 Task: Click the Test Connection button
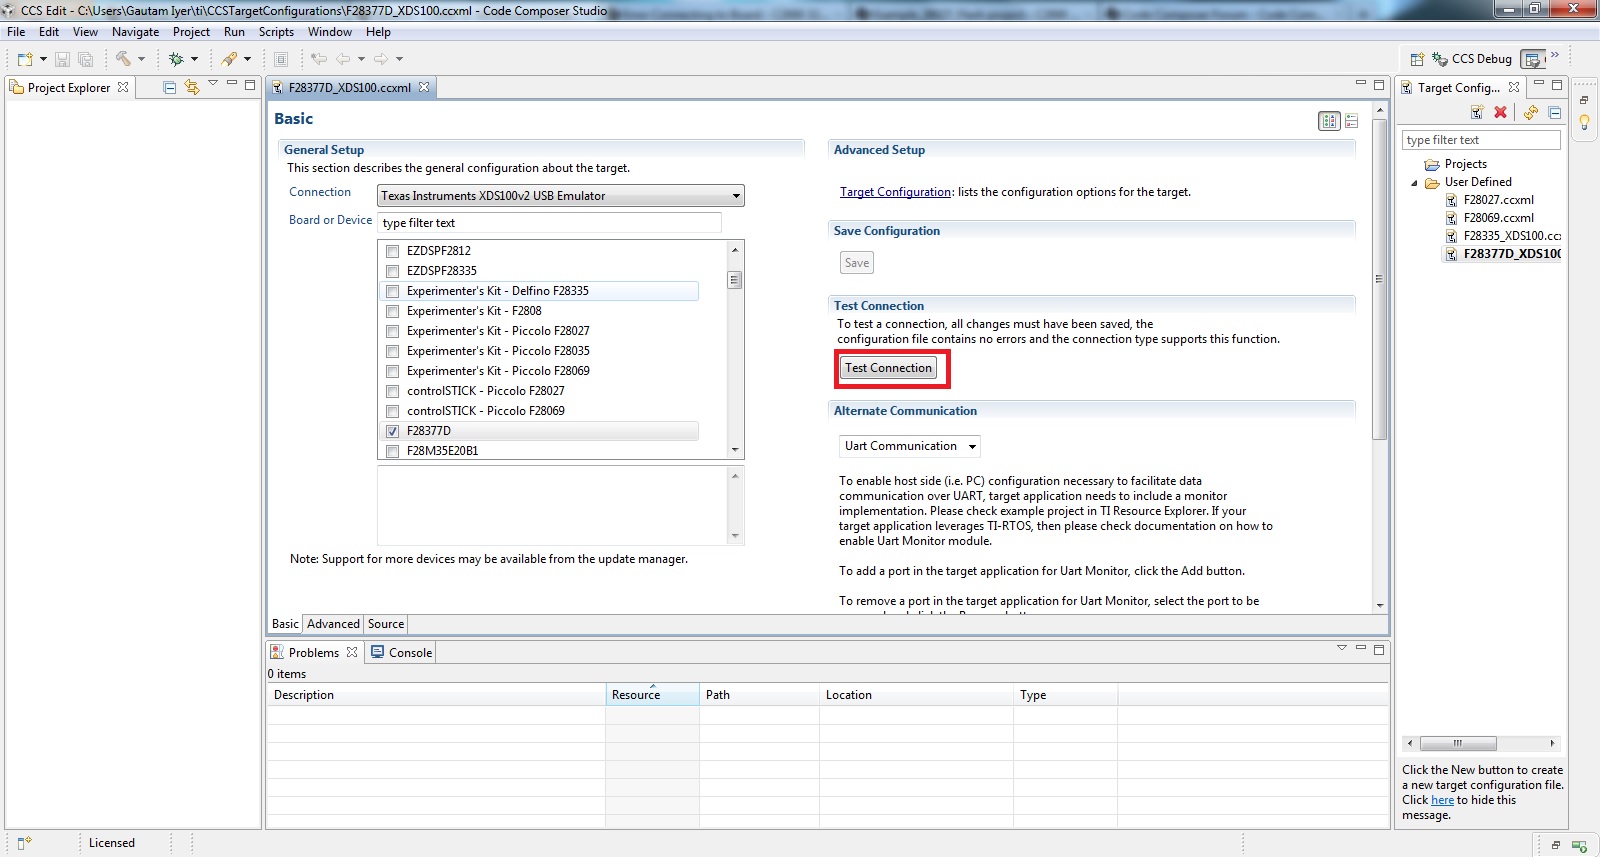click(889, 368)
